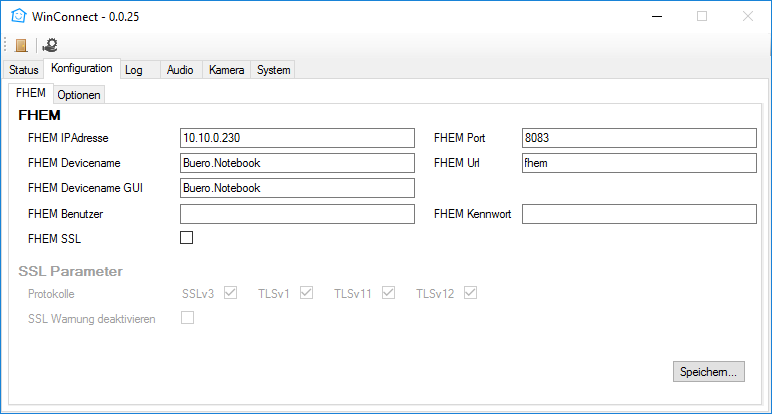Click the FHEM Benutzer label
This screenshot has height=414, width=772.
(x=65, y=214)
